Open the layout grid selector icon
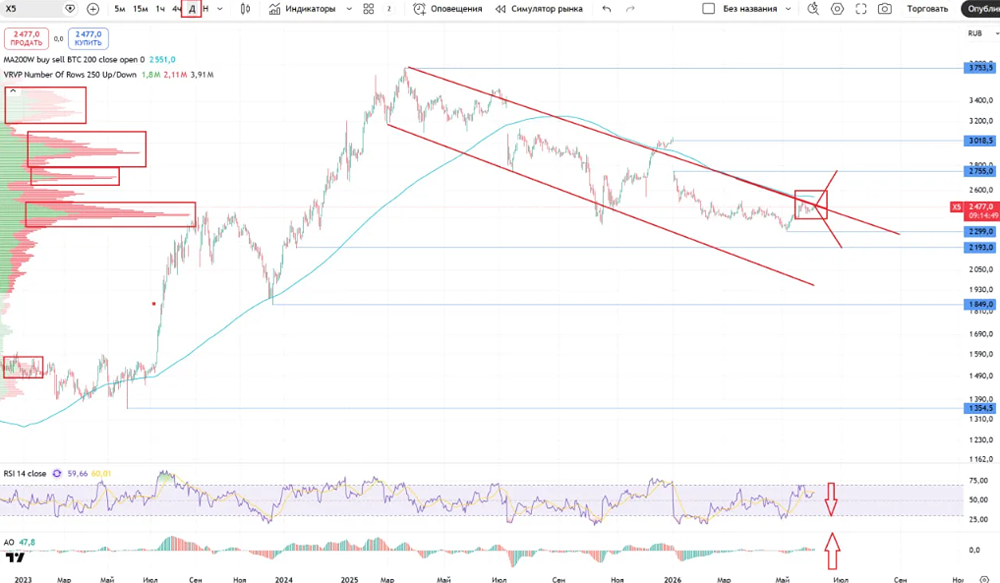1000x583 pixels. pos(369,9)
